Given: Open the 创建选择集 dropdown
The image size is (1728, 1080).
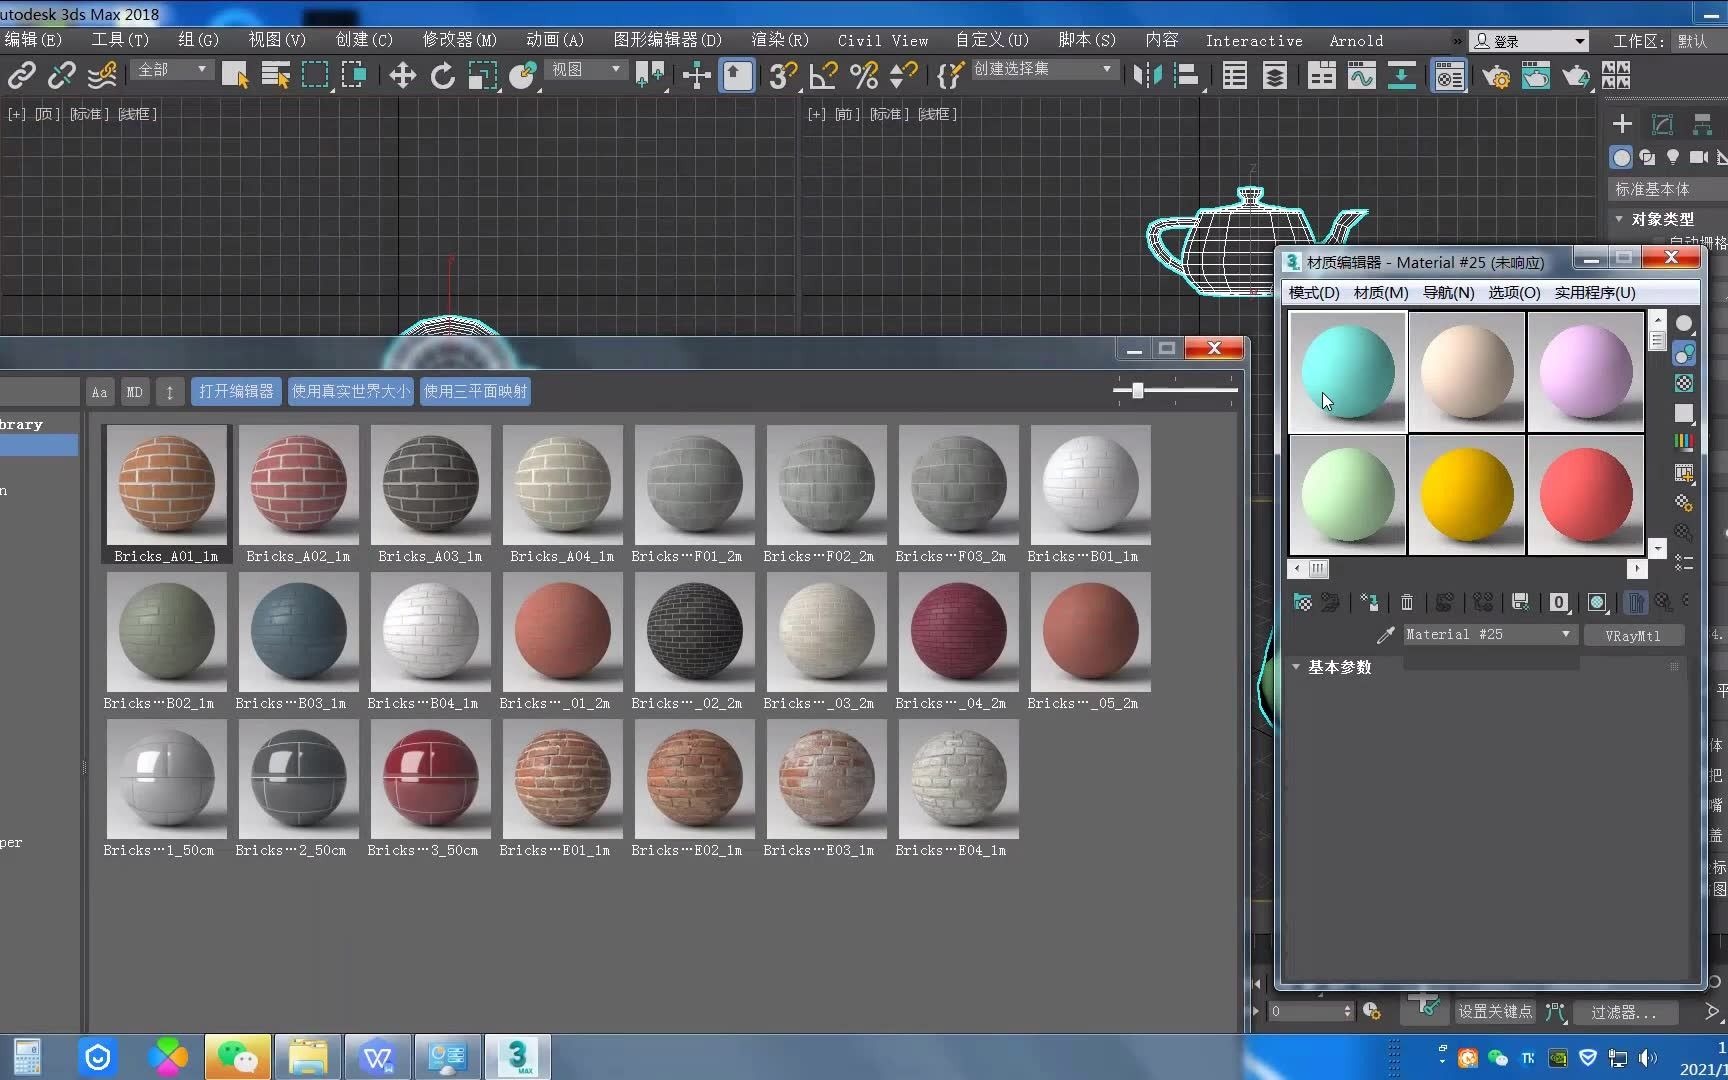Looking at the screenshot, I should [1106, 70].
